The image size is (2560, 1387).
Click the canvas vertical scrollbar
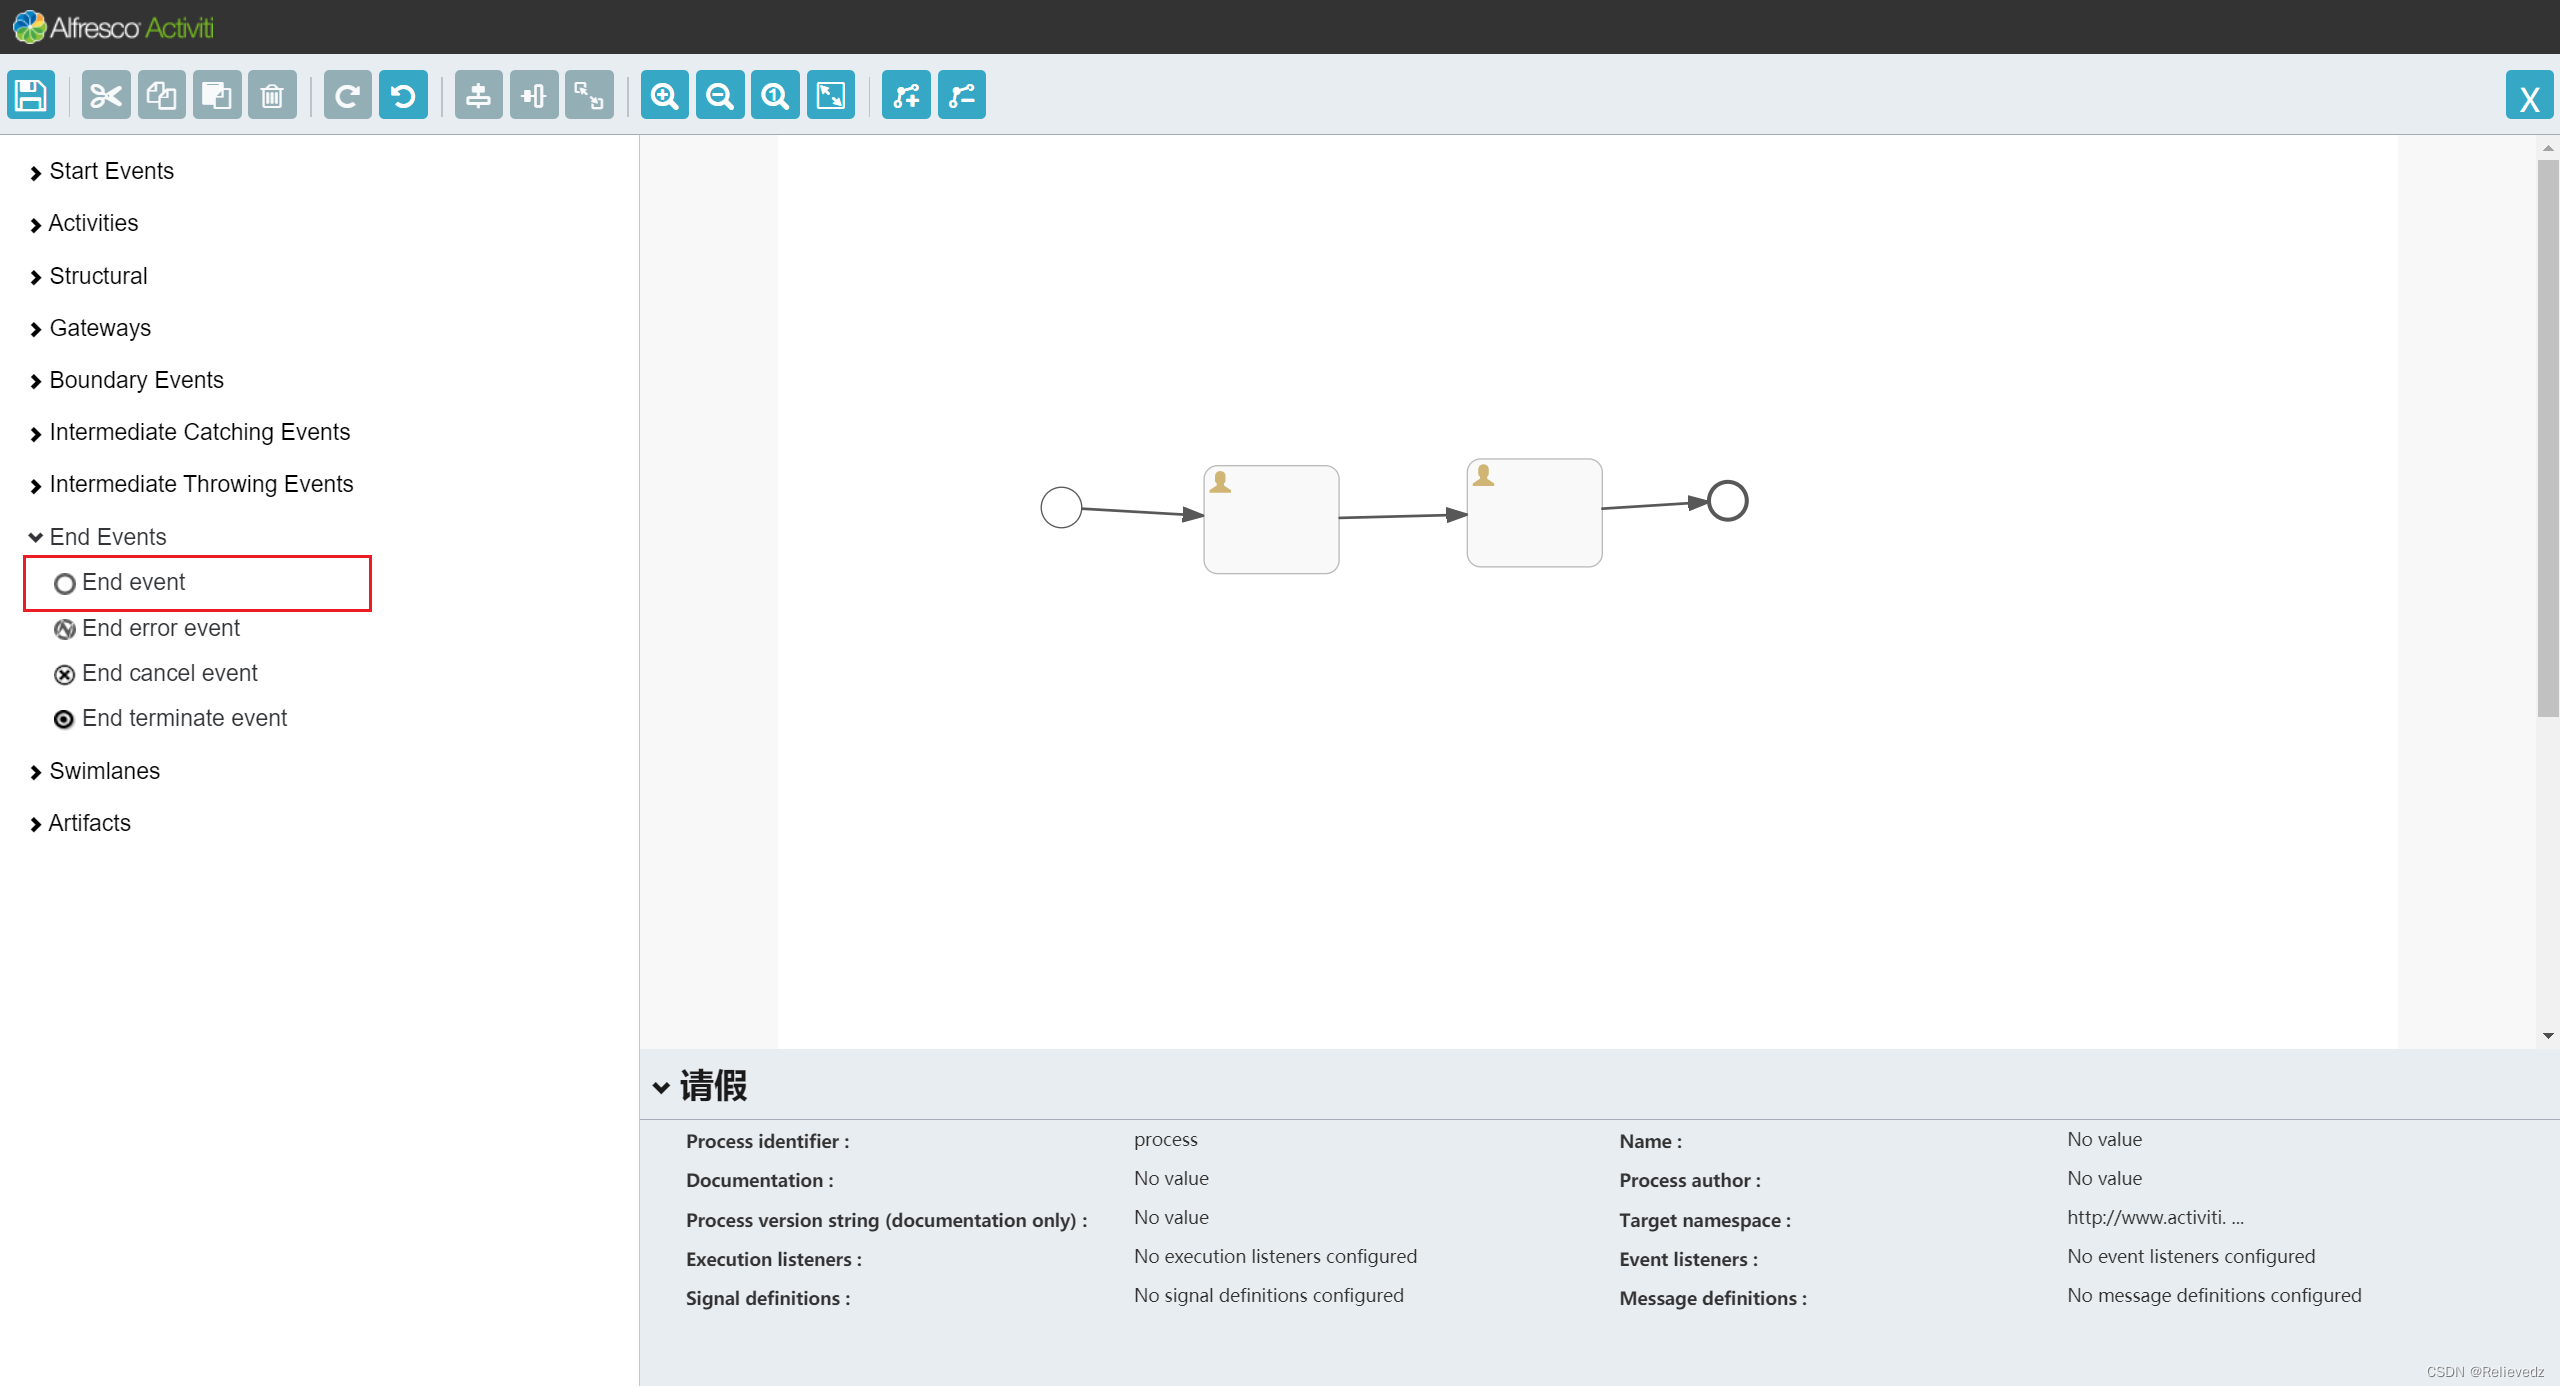(2547, 440)
